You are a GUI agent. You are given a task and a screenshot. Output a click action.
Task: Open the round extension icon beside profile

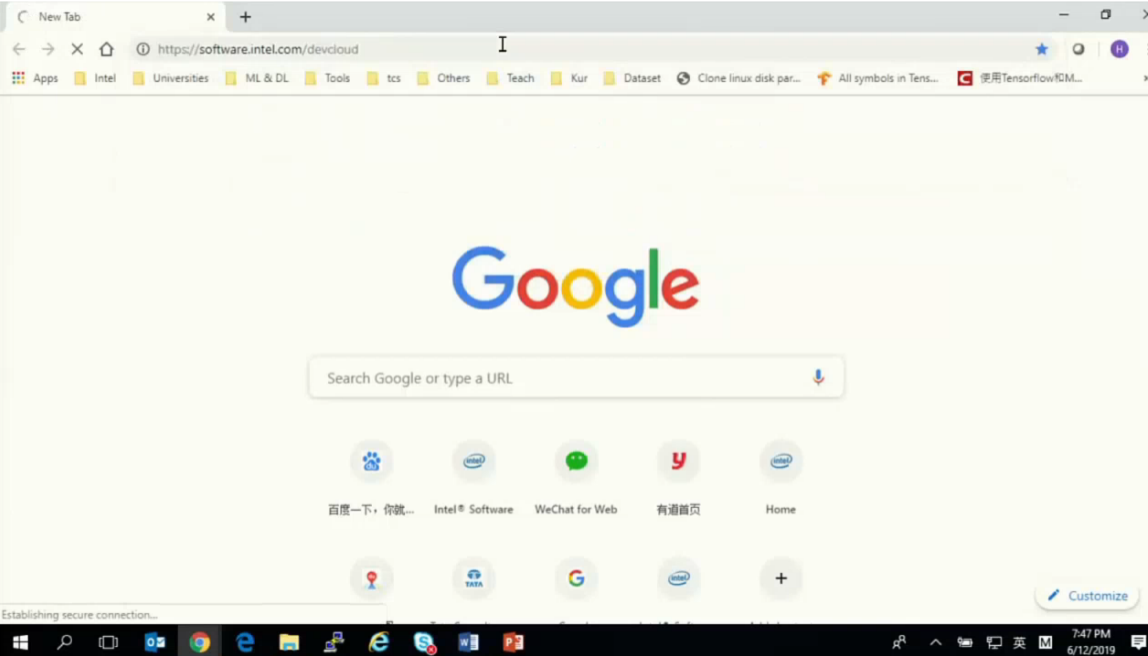point(1078,49)
